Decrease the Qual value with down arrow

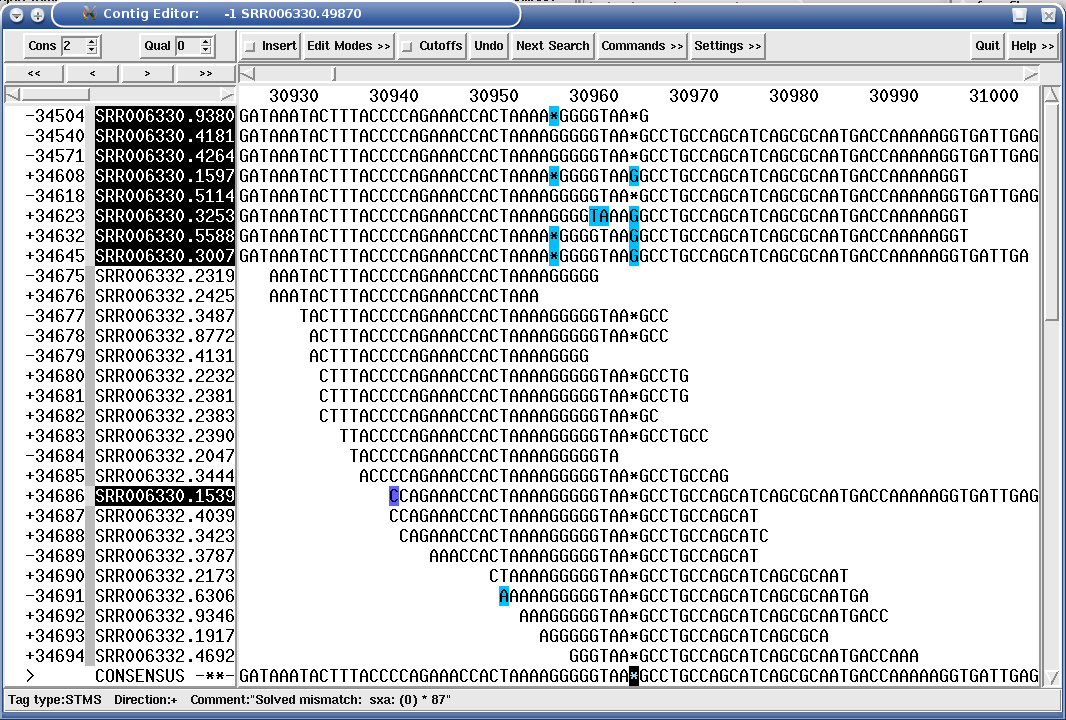[x=205, y=50]
